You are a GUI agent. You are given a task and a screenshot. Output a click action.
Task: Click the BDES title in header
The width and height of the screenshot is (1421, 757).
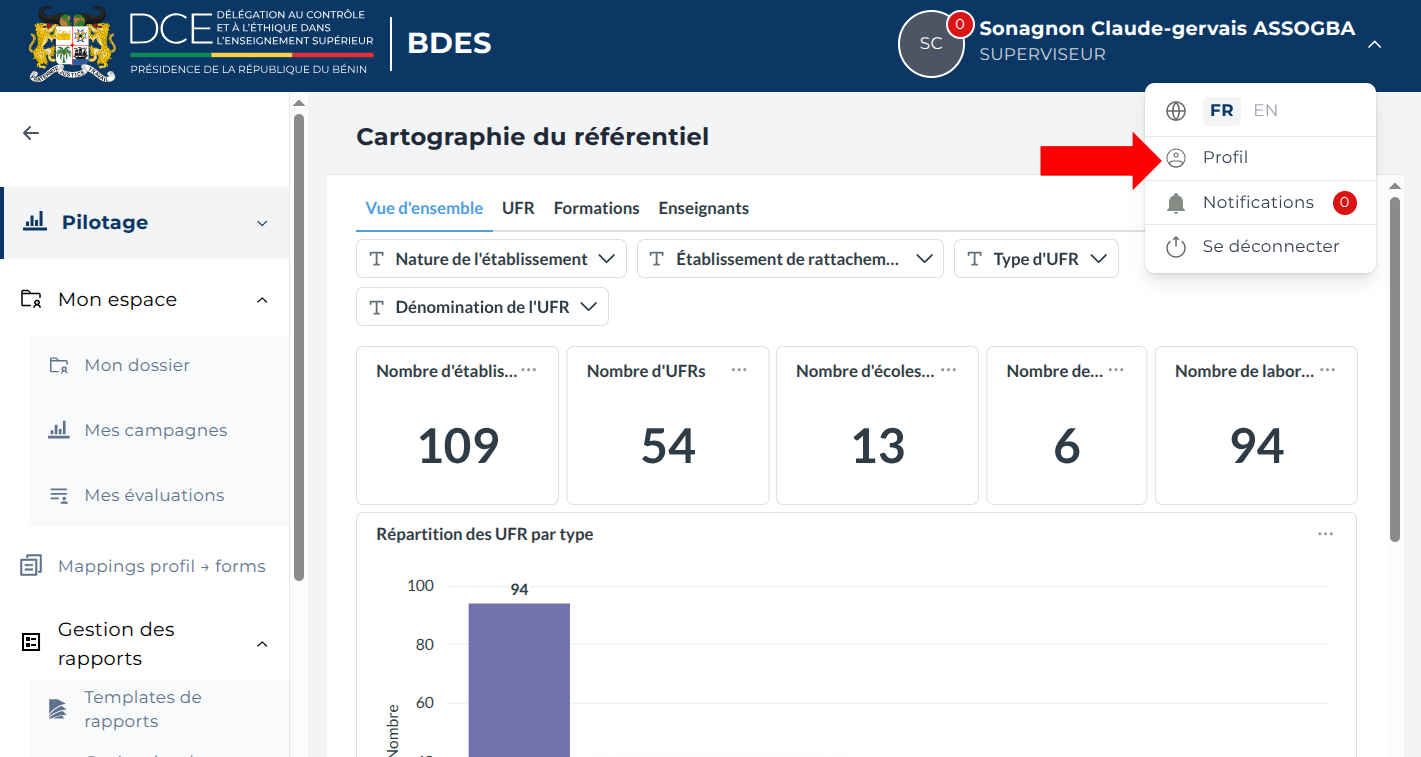[449, 44]
